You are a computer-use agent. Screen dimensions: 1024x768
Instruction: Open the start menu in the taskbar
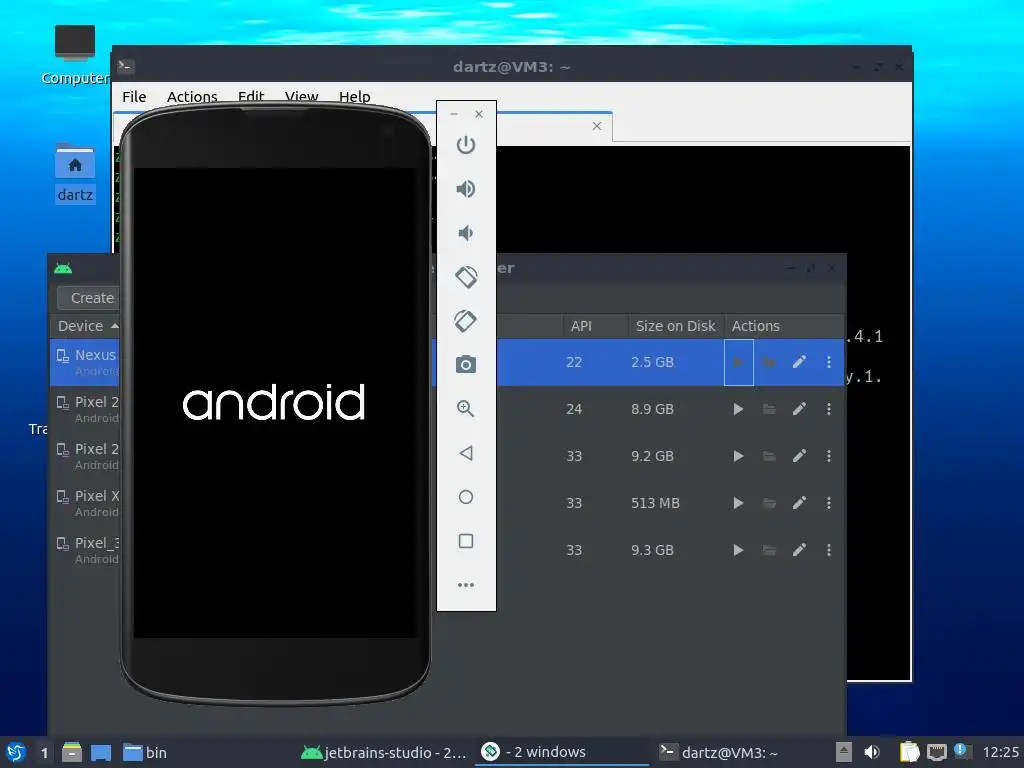(x=16, y=752)
